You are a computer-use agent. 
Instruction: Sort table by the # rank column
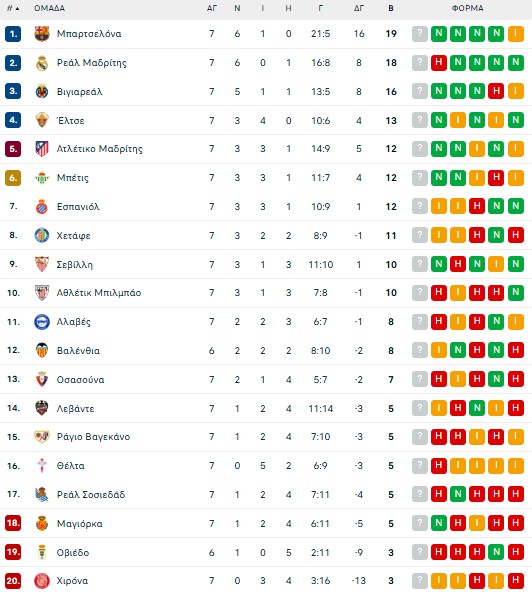pos(13,8)
